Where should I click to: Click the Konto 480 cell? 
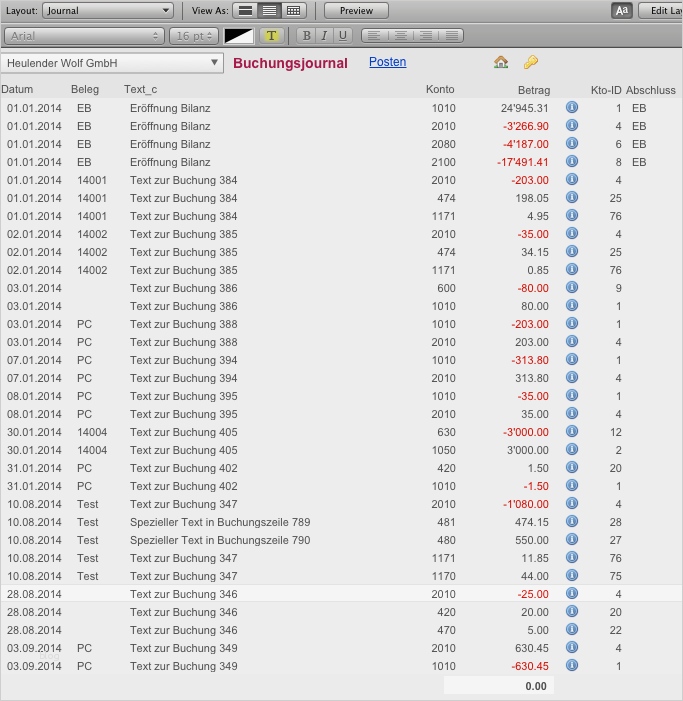pyautogui.click(x=446, y=540)
